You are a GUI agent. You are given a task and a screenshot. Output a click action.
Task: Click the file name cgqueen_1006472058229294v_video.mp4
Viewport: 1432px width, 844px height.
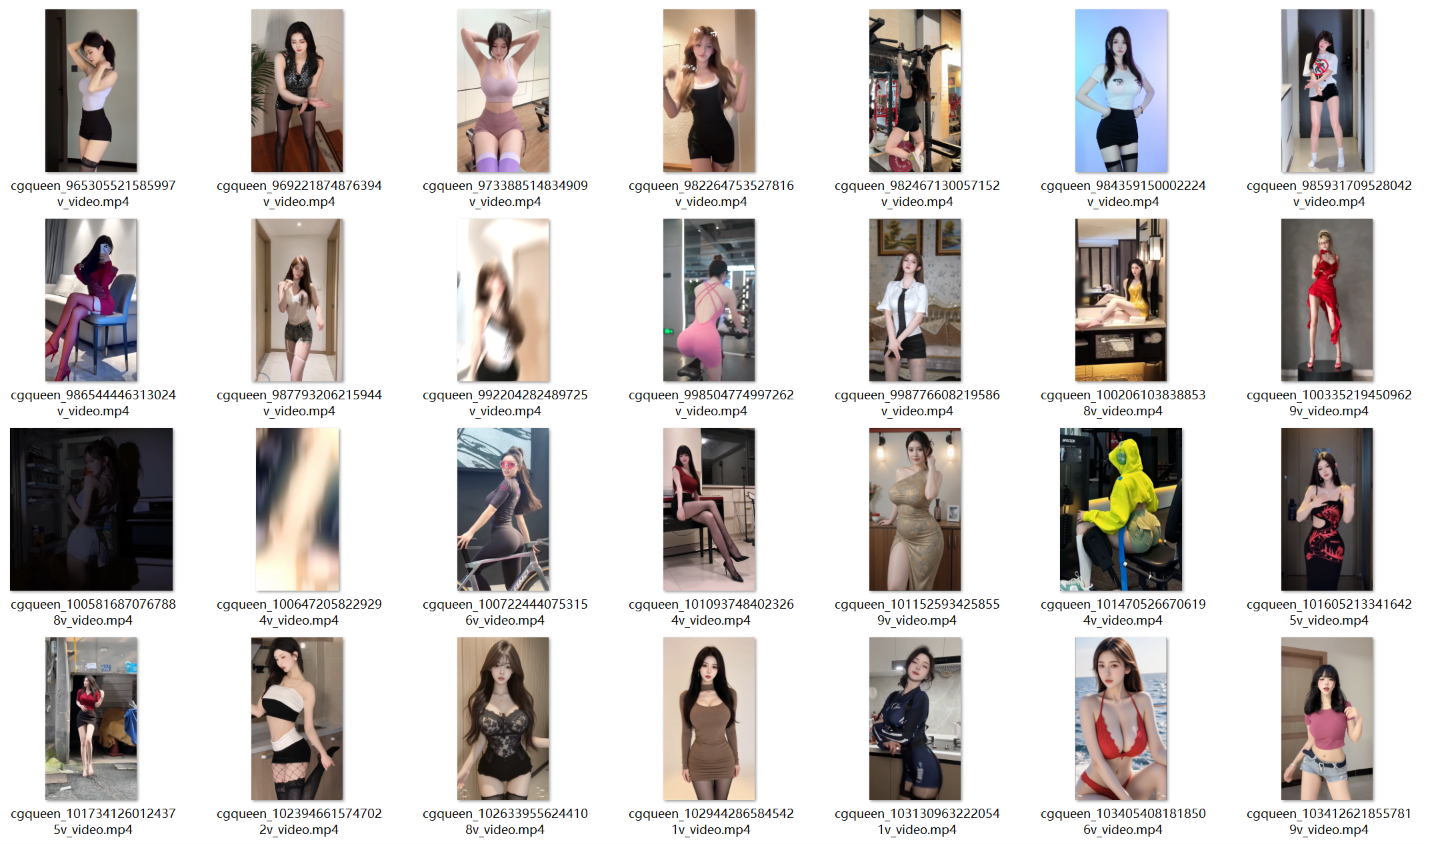click(299, 612)
